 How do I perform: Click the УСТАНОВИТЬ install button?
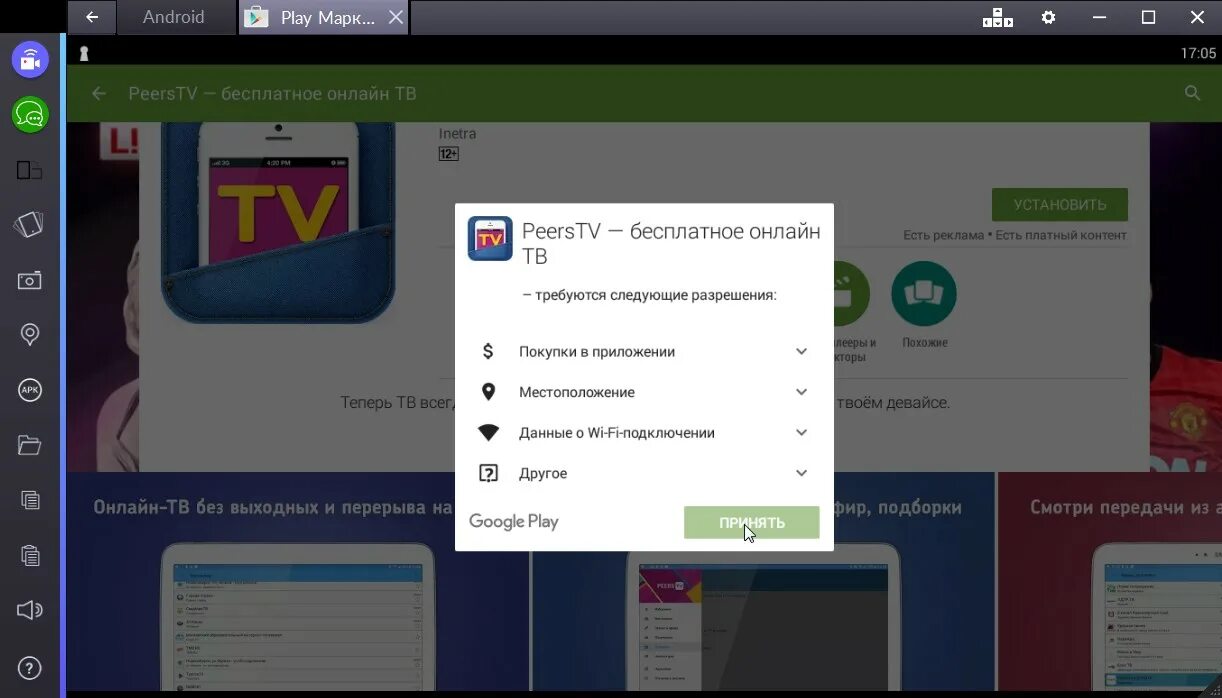coord(1059,204)
